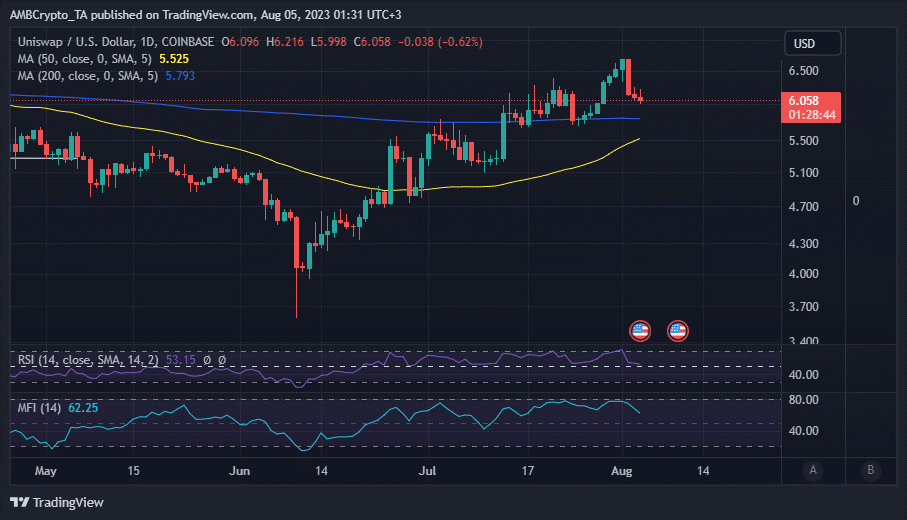Click the 5.100 price axis label
This screenshot has width=907, height=520.
click(x=803, y=172)
